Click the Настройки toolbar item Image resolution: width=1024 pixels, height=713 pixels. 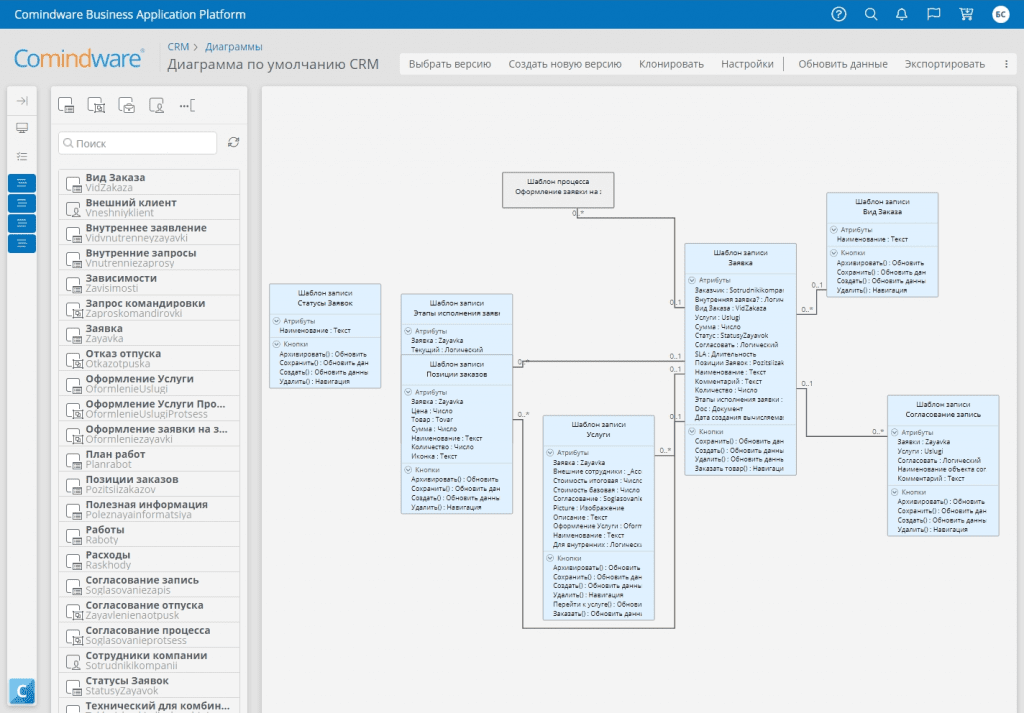coord(747,64)
